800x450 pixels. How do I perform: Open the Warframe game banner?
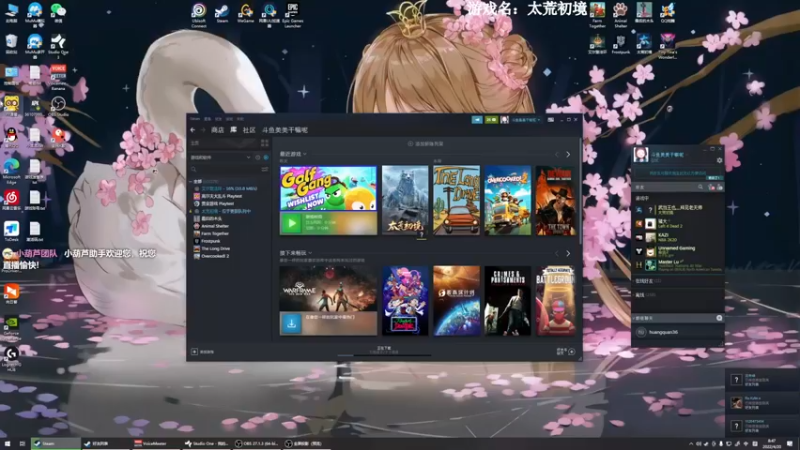pyautogui.click(x=328, y=289)
